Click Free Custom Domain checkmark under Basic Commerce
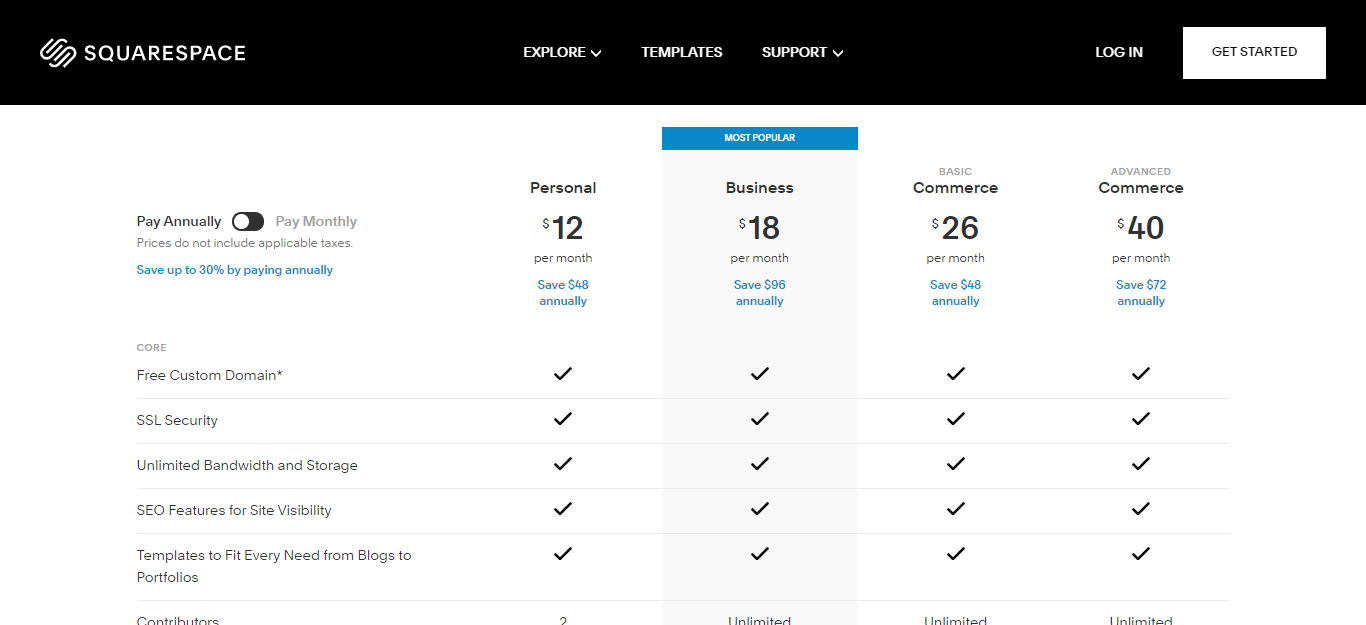1366x625 pixels. pyautogui.click(x=956, y=374)
